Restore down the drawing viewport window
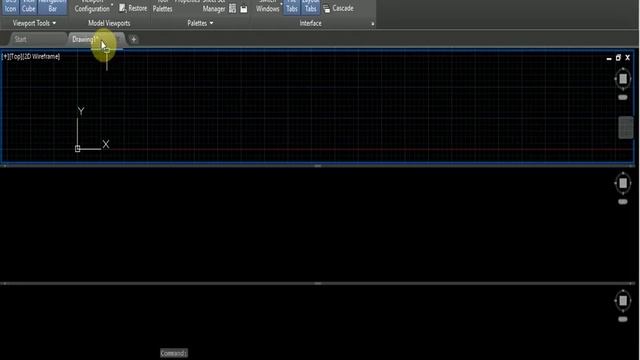640x360 pixels. pos(618,58)
